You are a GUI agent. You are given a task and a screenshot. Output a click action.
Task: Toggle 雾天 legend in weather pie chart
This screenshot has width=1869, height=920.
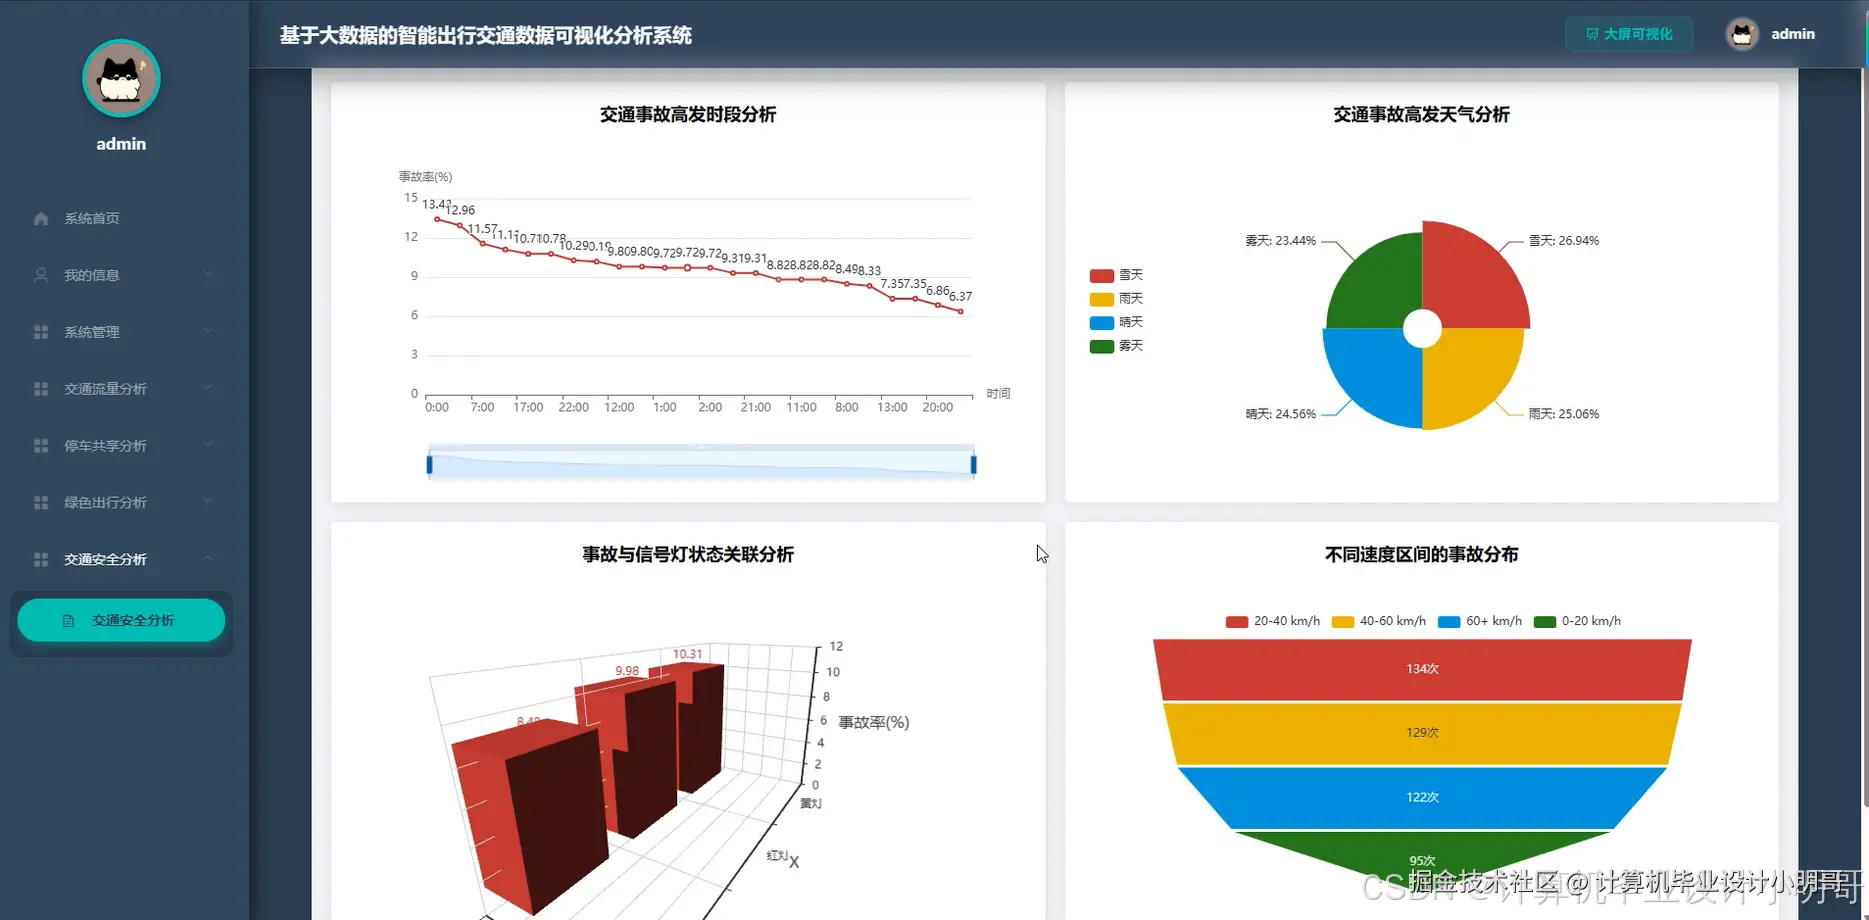tap(1117, 346)
